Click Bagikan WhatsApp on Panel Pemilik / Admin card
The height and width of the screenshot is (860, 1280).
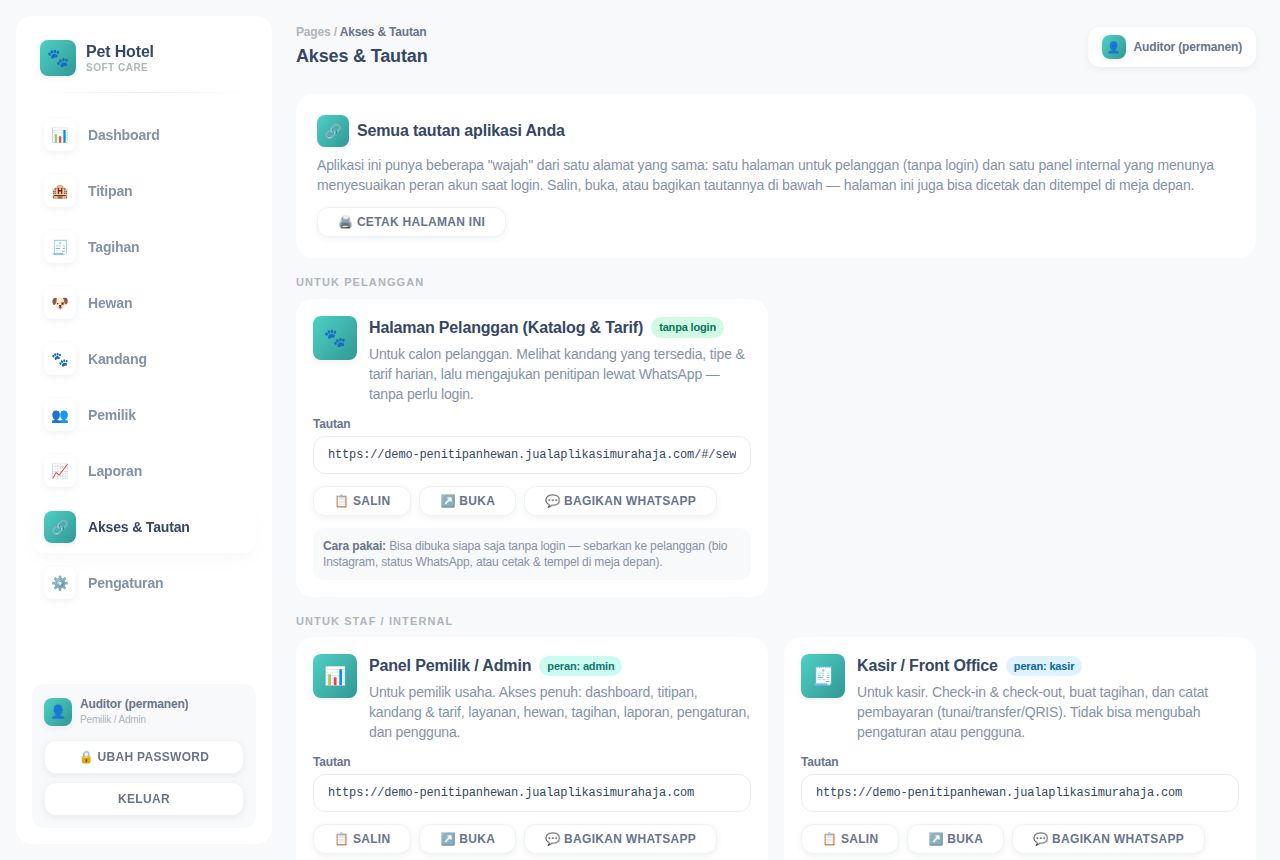tap(620, 839)
